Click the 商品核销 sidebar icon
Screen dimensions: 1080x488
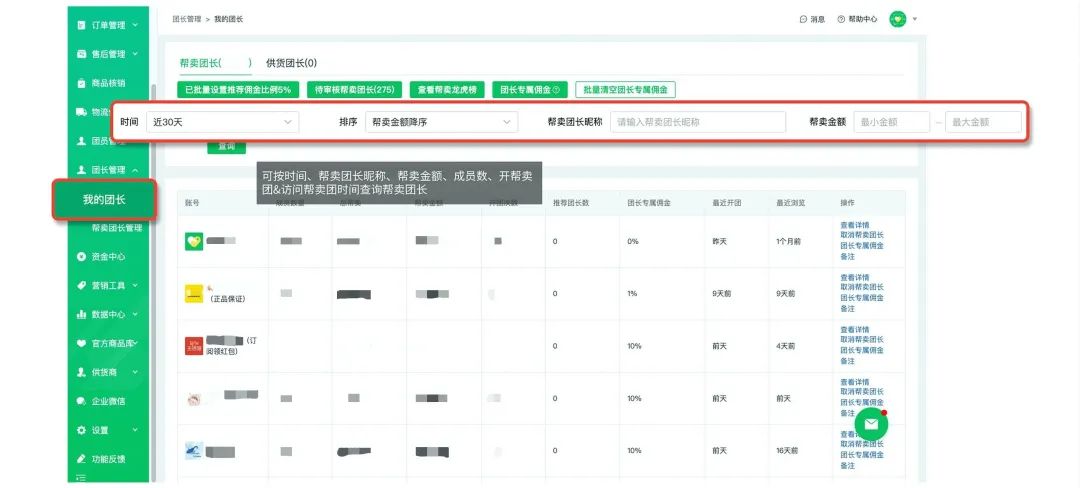point(82,83)
